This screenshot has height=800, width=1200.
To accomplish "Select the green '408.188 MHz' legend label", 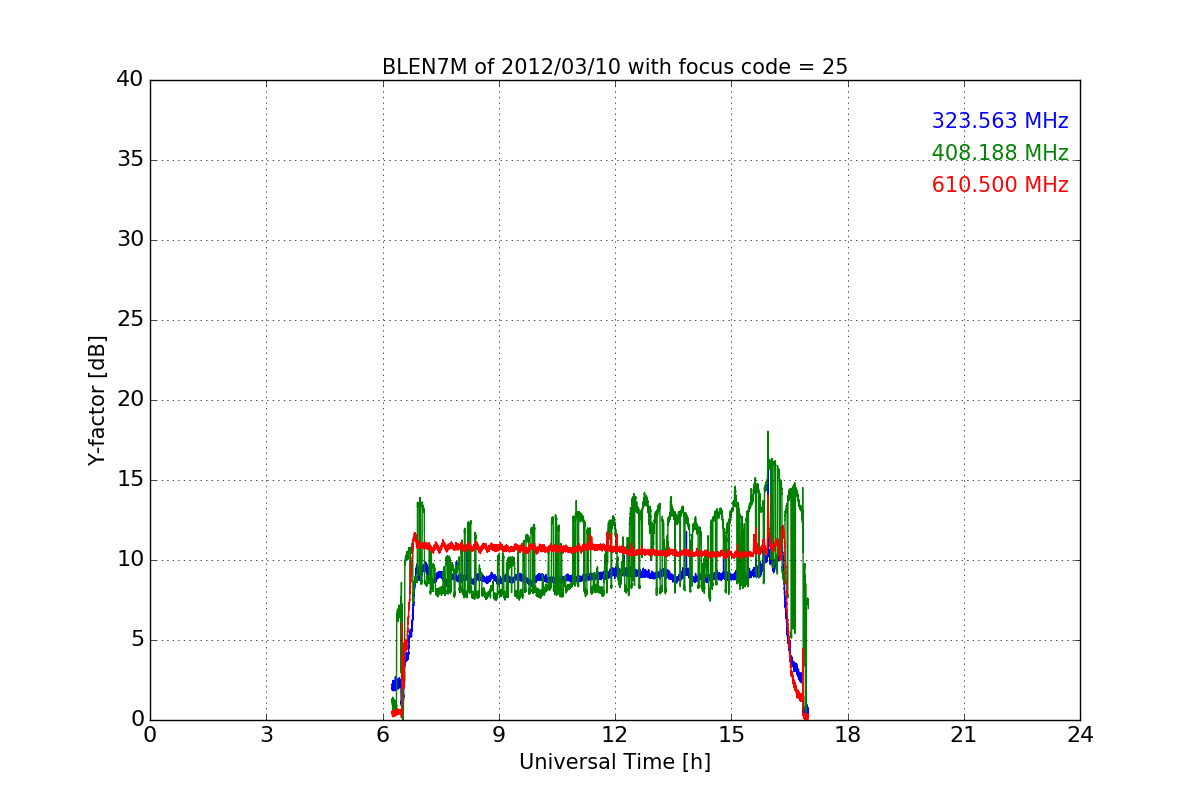I will pyautogui.click(x=1000, y=153).
